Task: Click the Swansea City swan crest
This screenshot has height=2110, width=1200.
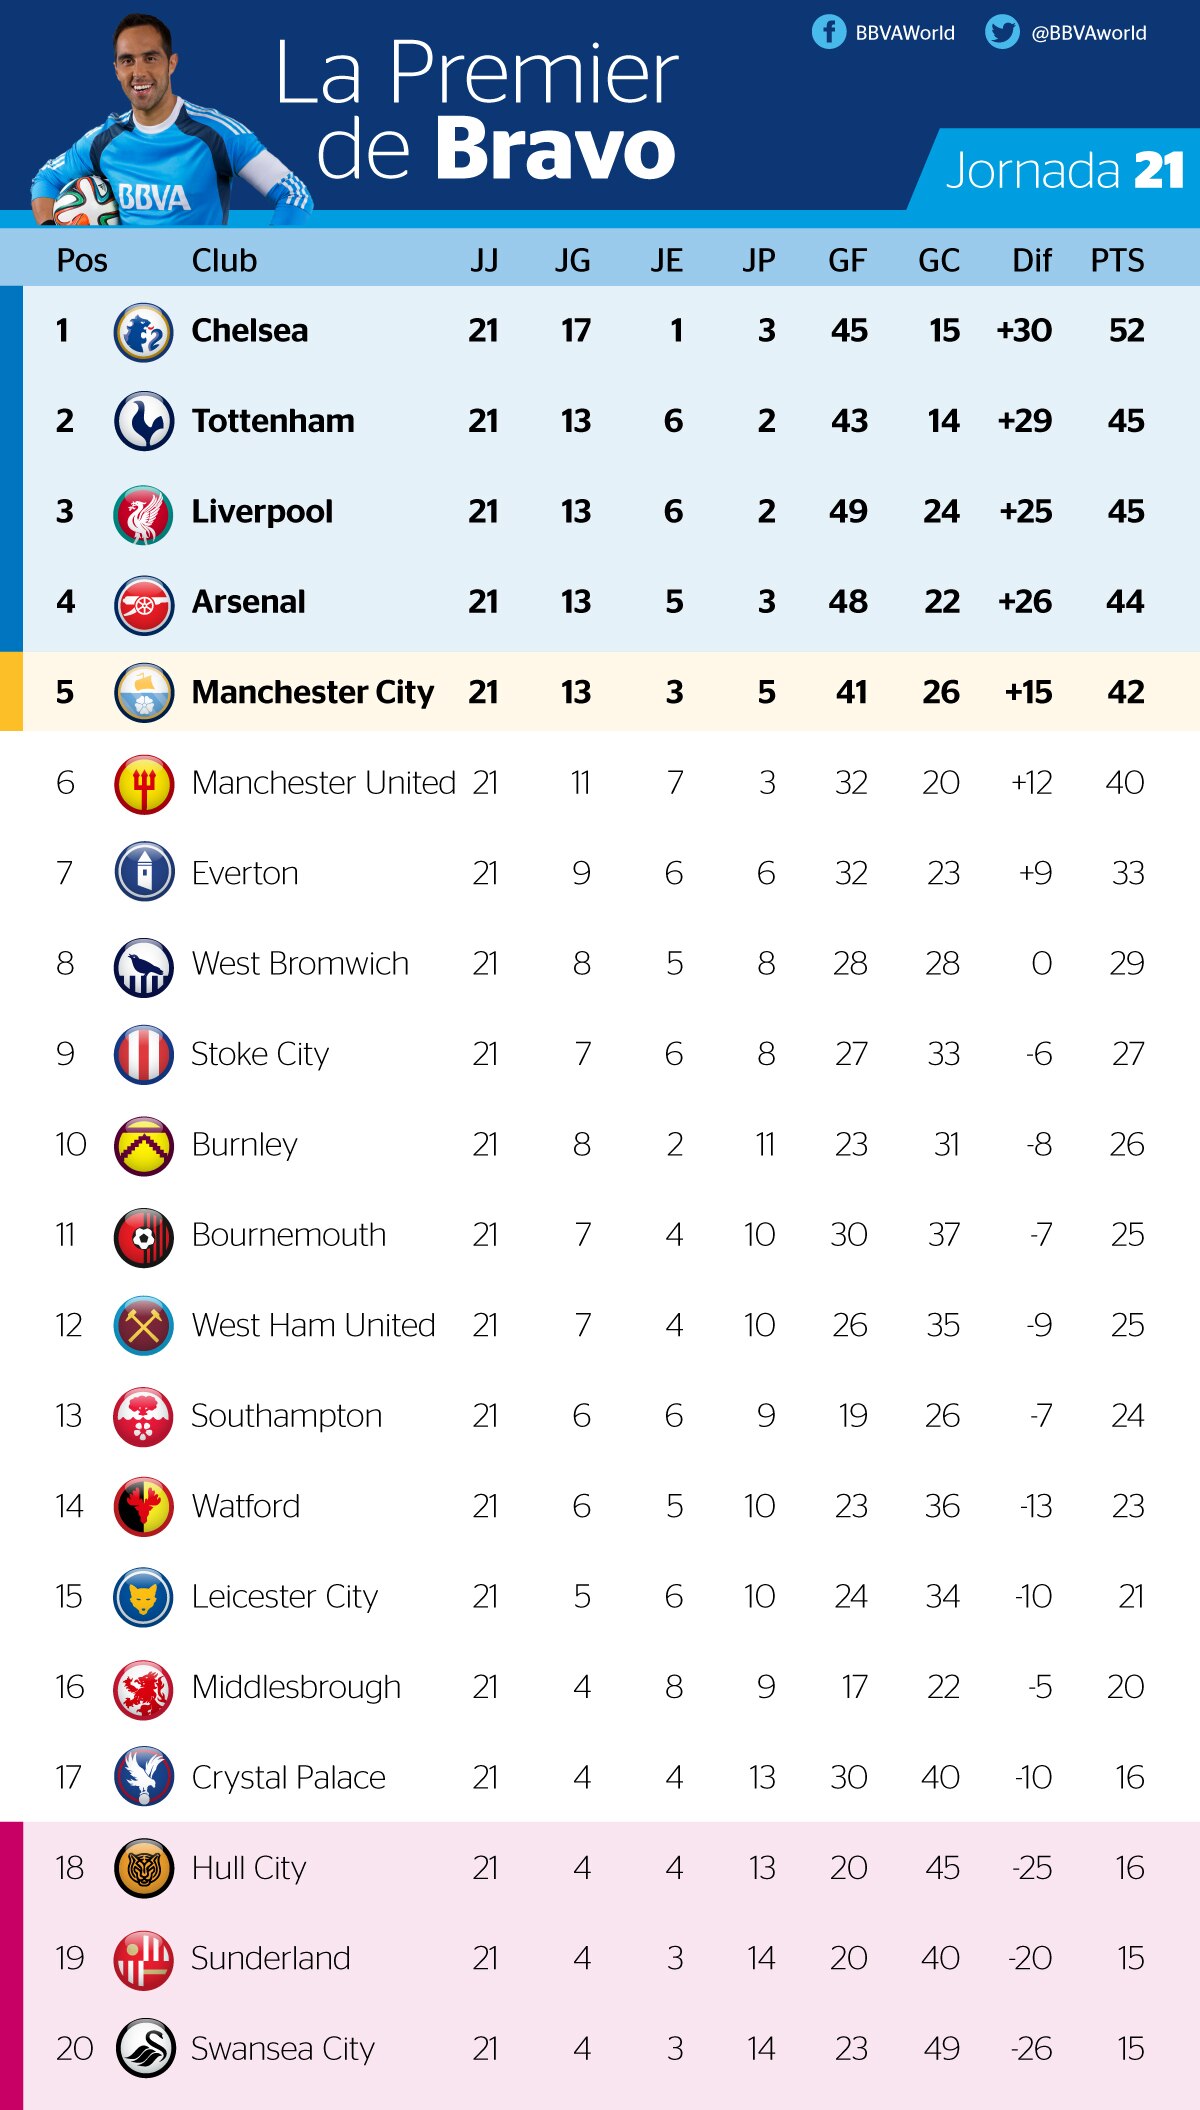Action: click(x=146, y=2048)
